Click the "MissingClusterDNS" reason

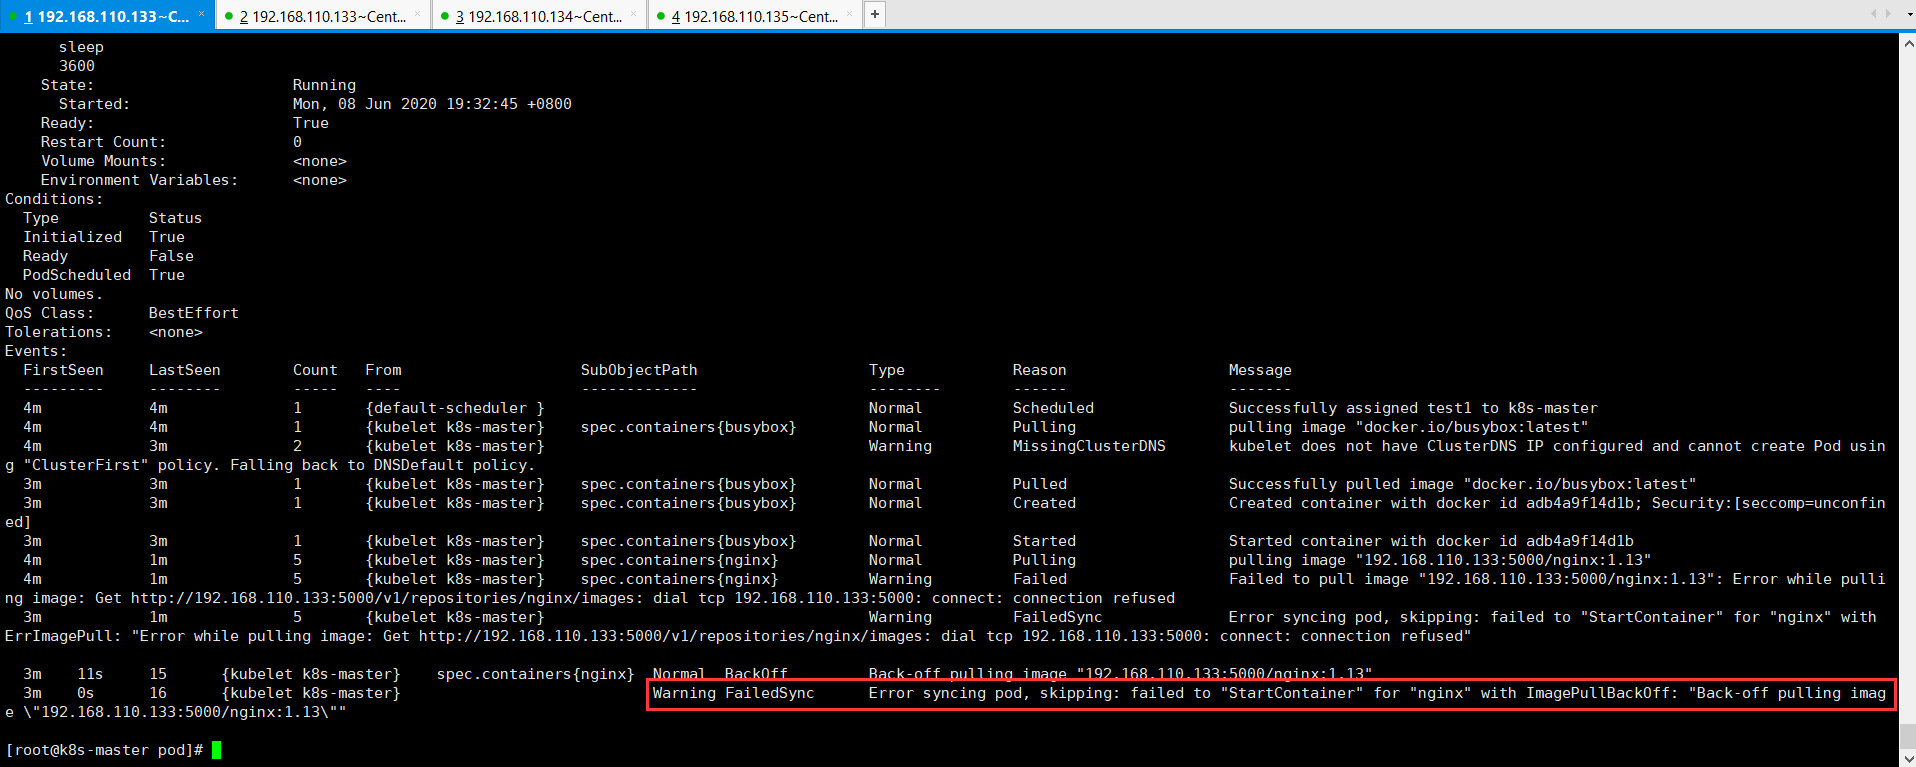pos(1089,446)
